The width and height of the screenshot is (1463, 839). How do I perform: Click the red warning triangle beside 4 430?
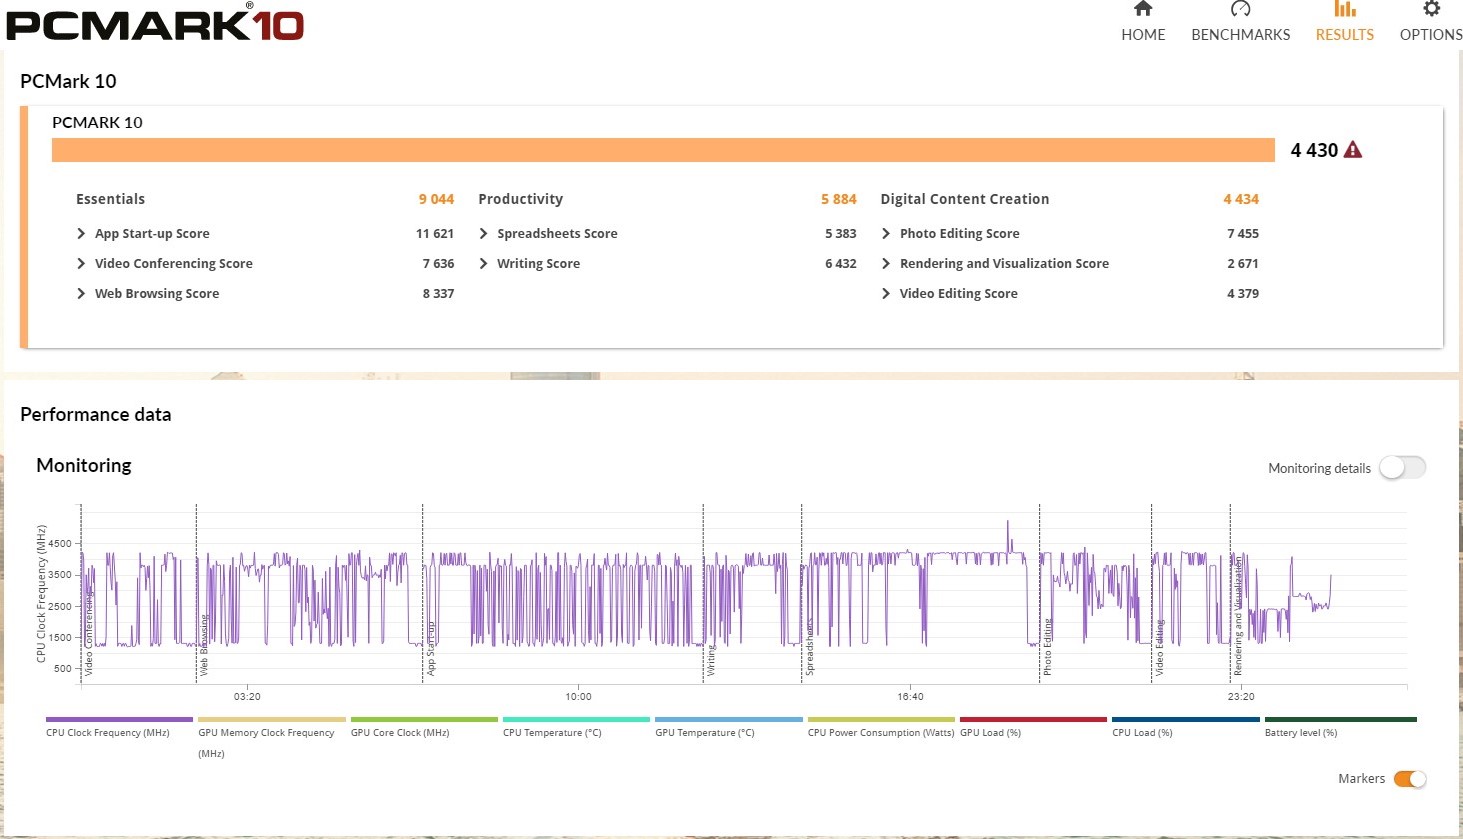coord(1353,150)
